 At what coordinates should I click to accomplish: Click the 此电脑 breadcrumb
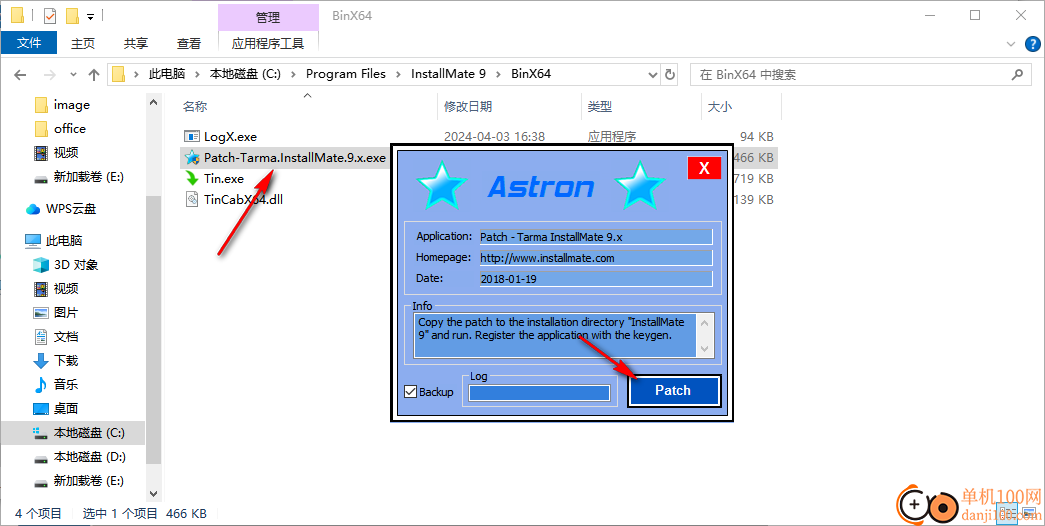(x=167, y=74)
